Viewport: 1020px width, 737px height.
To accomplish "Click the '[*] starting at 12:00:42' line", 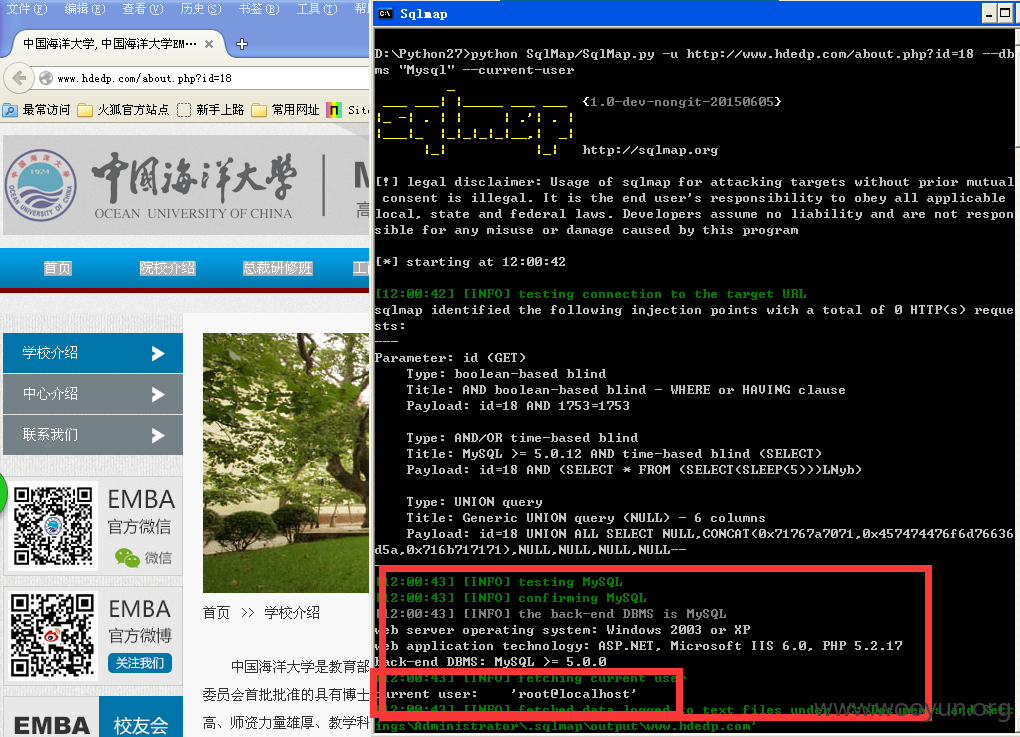I will (x=470, y=262).
